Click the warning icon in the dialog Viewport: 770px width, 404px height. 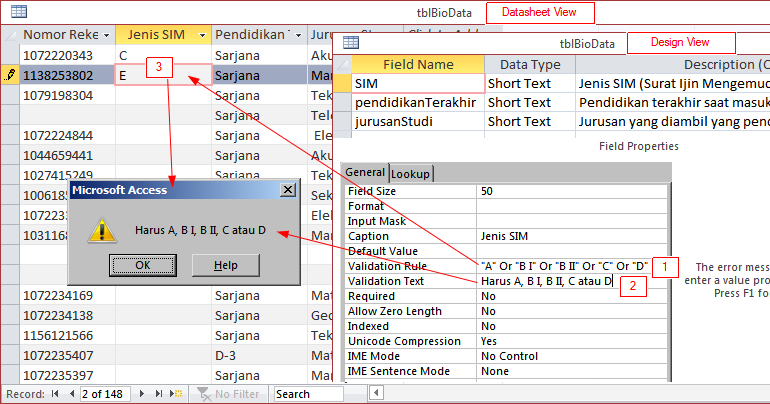(x=101, y=230)
